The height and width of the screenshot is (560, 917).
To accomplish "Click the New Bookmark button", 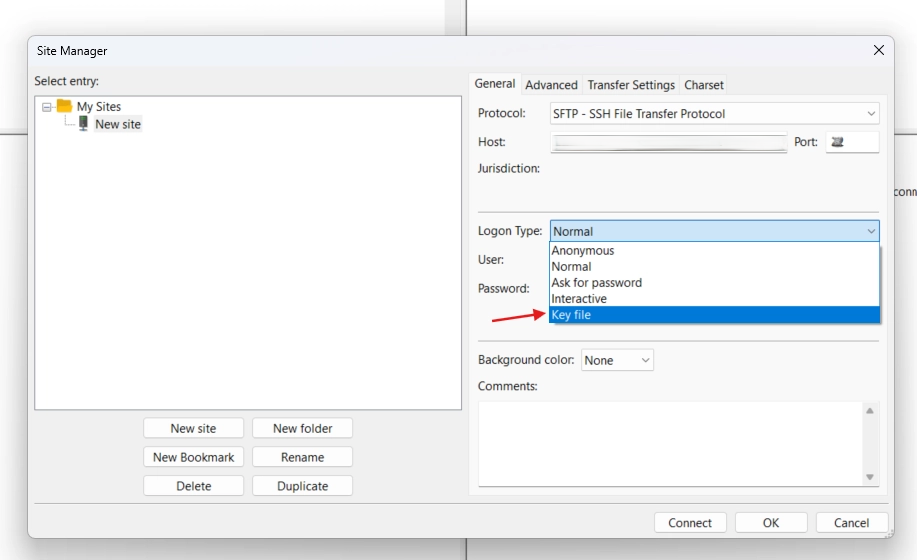I will coord(194,457).
